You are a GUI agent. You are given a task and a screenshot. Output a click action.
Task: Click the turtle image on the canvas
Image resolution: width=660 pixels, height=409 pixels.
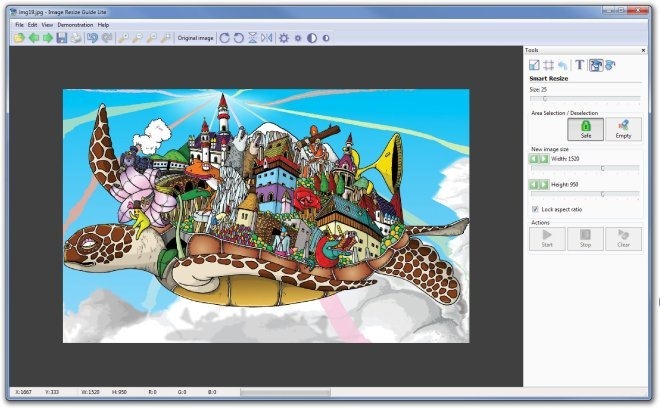coord(266,216)
